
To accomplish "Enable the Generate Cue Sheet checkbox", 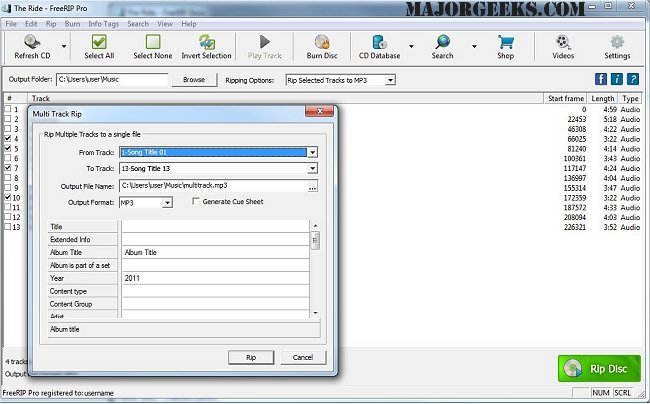I will click(x=196, y=201).
